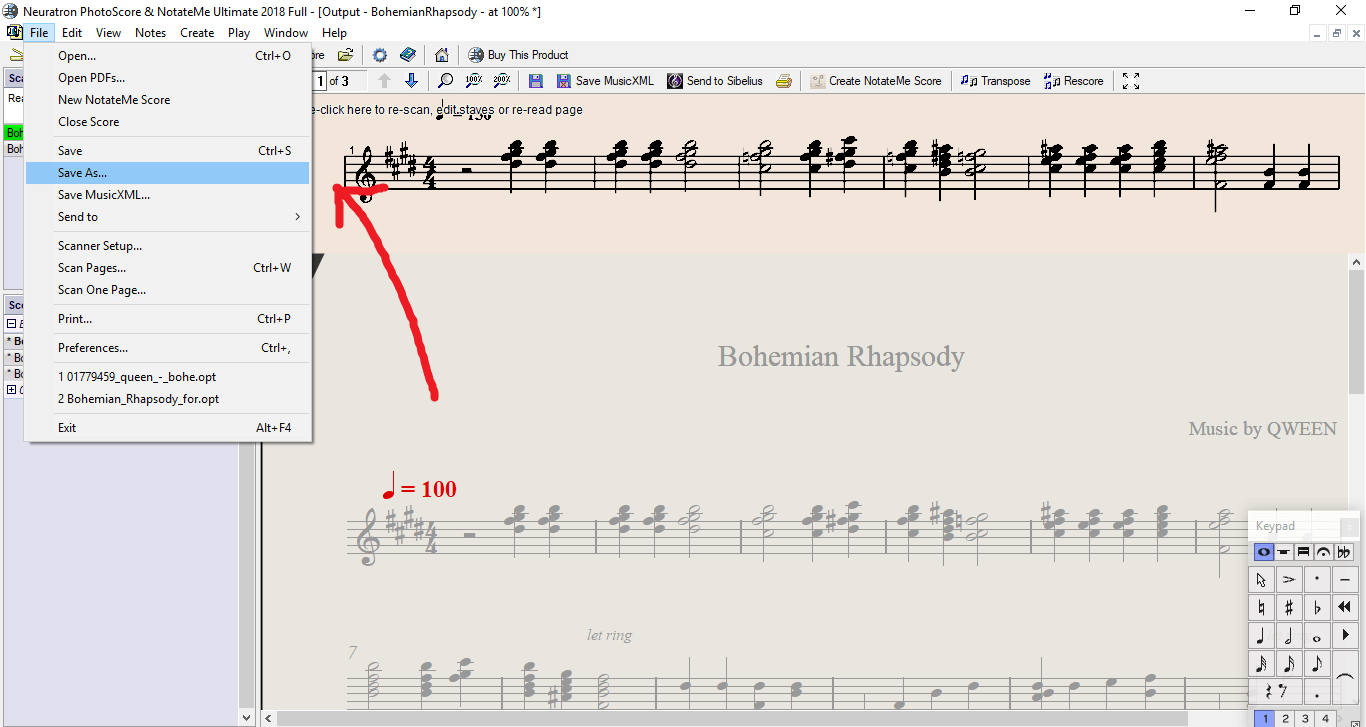
Task: Set zoom to 100% using toolbar icon
Action: [474, 81]
